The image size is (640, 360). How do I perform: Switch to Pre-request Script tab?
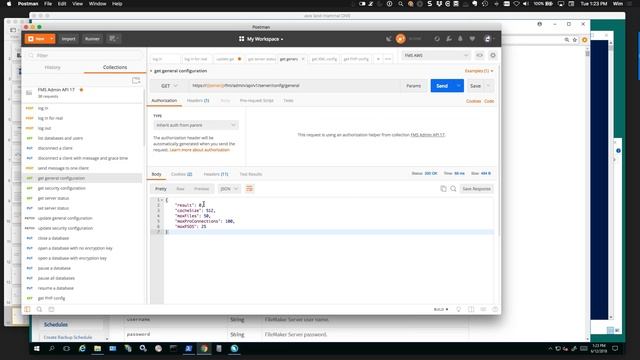[x=256, y=100]
